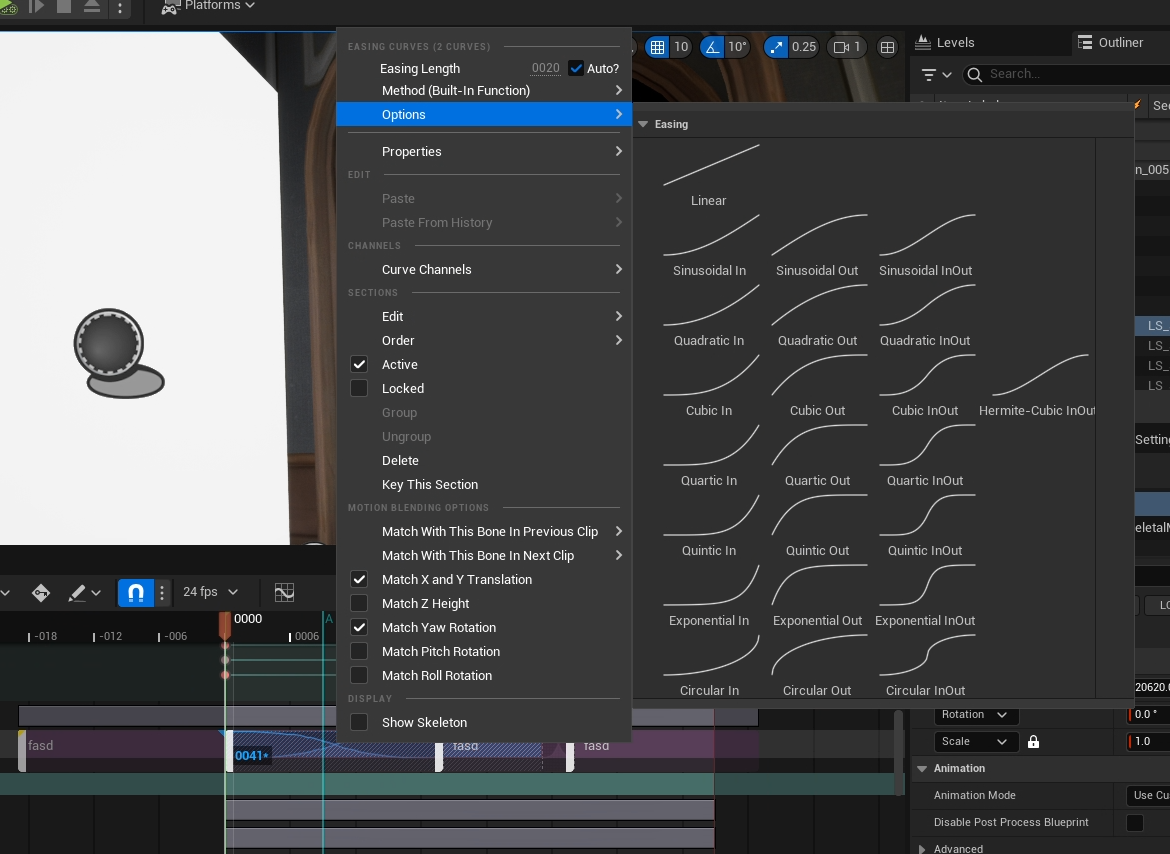This screenshot has height=854, width=1170.
Task: Open the sections Edit submenu
Action: [484, 316]
